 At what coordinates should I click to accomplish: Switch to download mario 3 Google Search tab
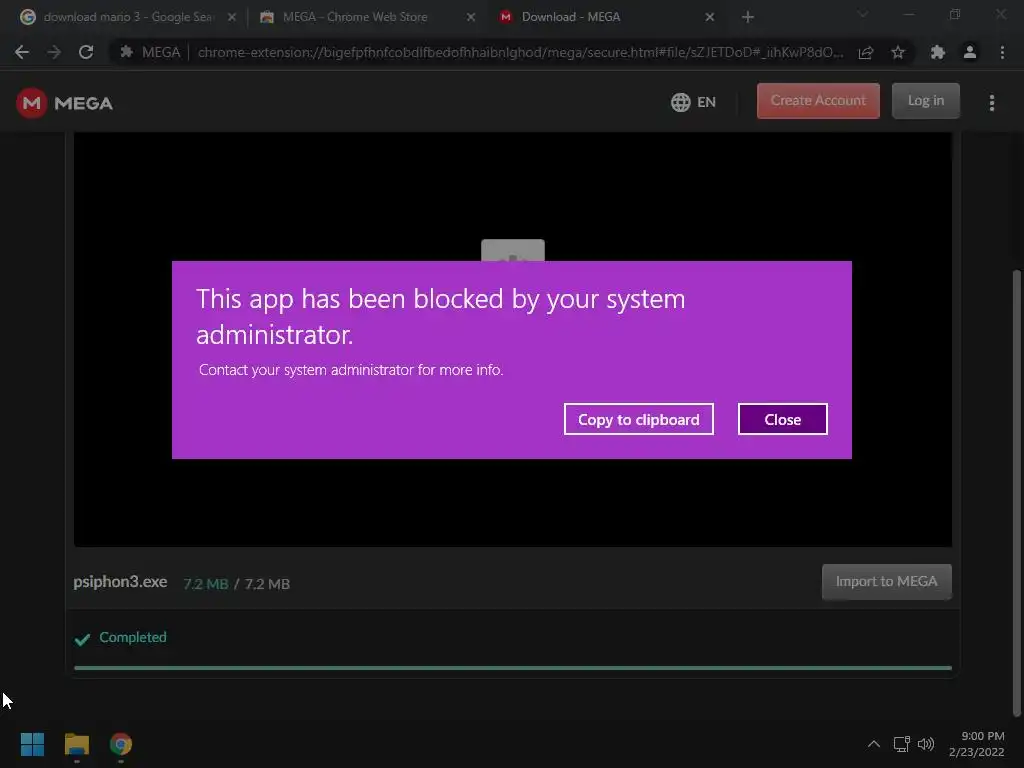127,17
